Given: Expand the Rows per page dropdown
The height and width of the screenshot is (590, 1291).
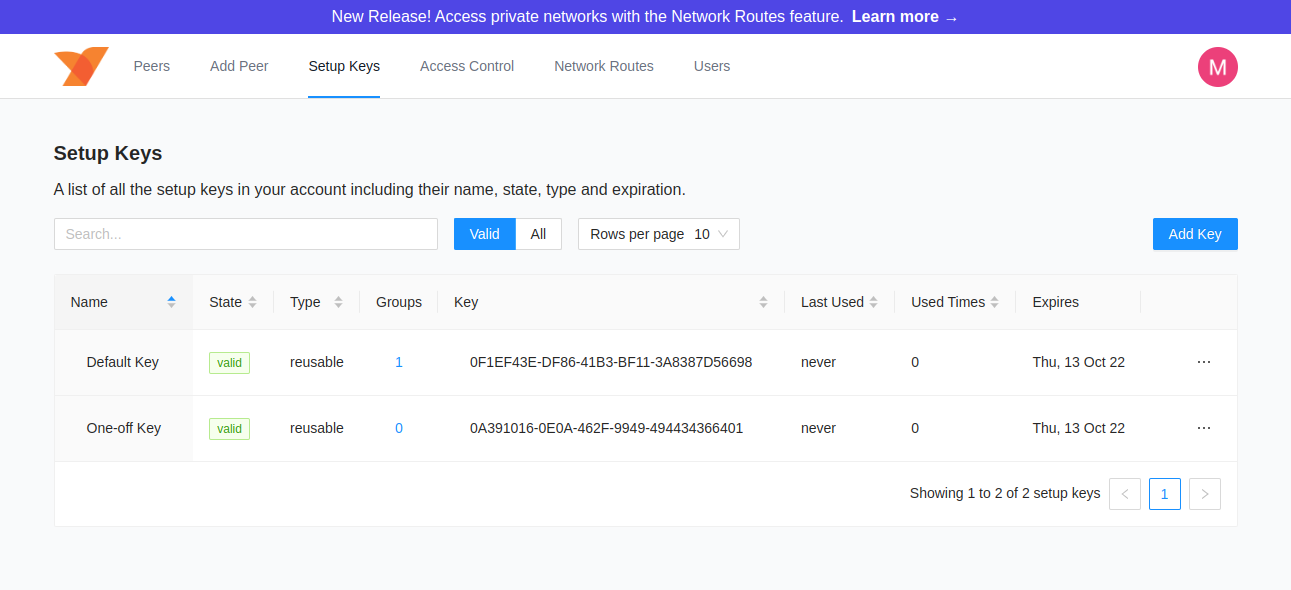Looking at the screenshot, I should pyautogui.click(x=658, y=234).
